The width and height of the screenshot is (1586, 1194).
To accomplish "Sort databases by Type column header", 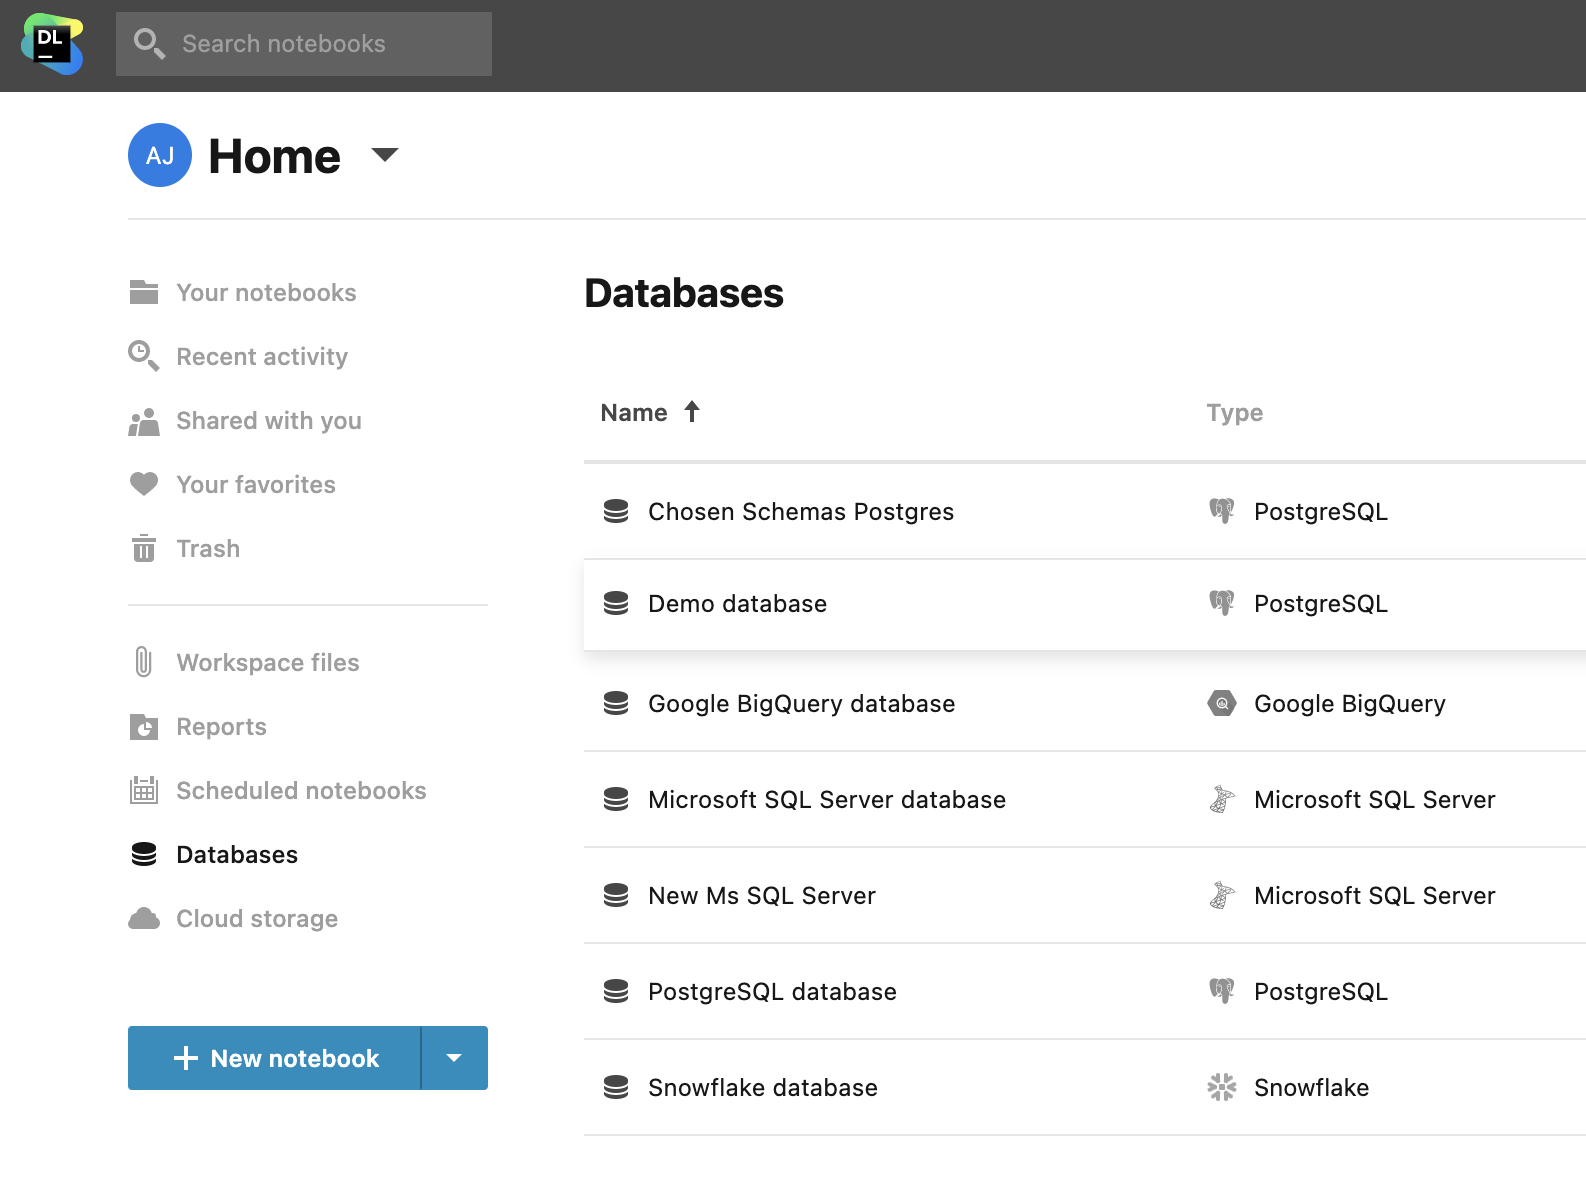I will [1234, 413].
